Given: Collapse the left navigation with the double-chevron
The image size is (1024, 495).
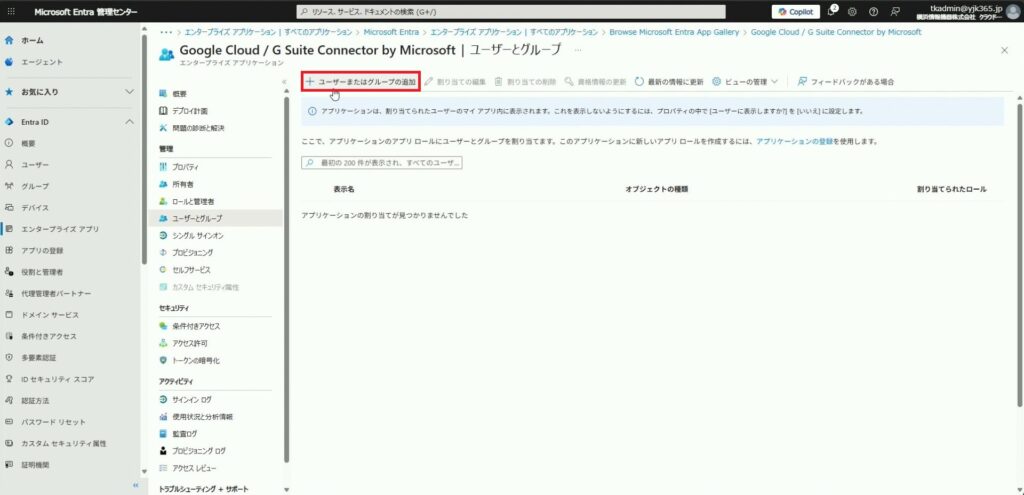Looking at the screenshot, I should coord(136,485).
